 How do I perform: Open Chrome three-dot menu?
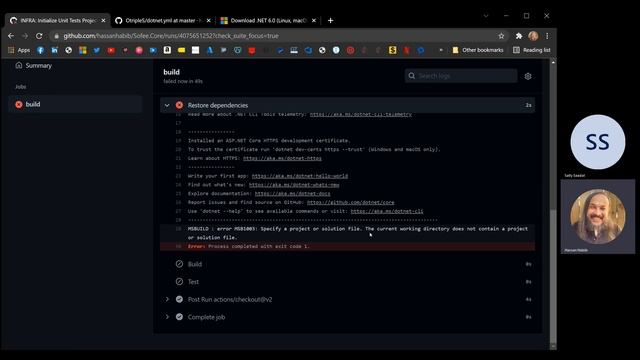(547, 36)
